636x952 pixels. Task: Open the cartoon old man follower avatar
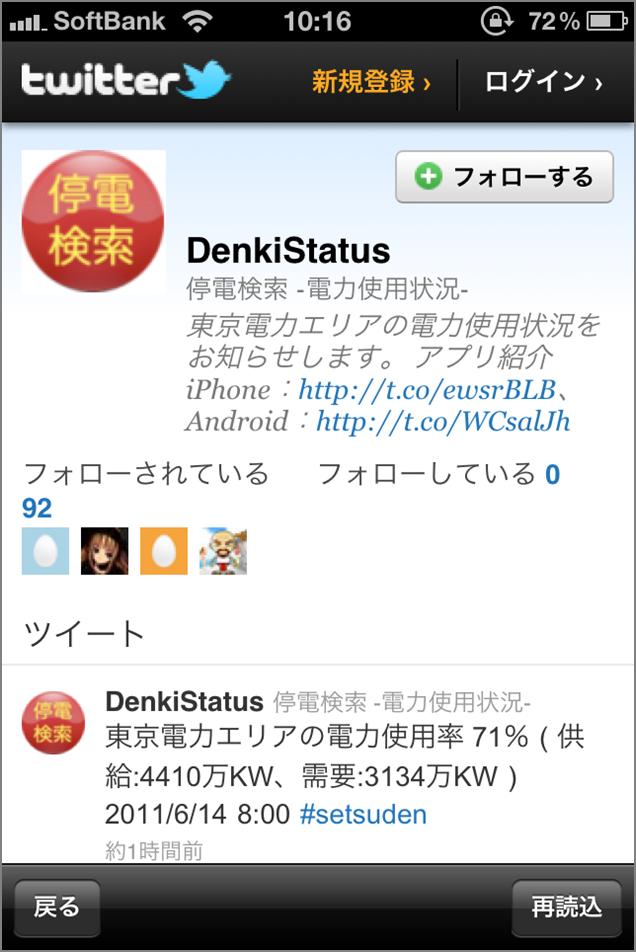click(223, 551)
